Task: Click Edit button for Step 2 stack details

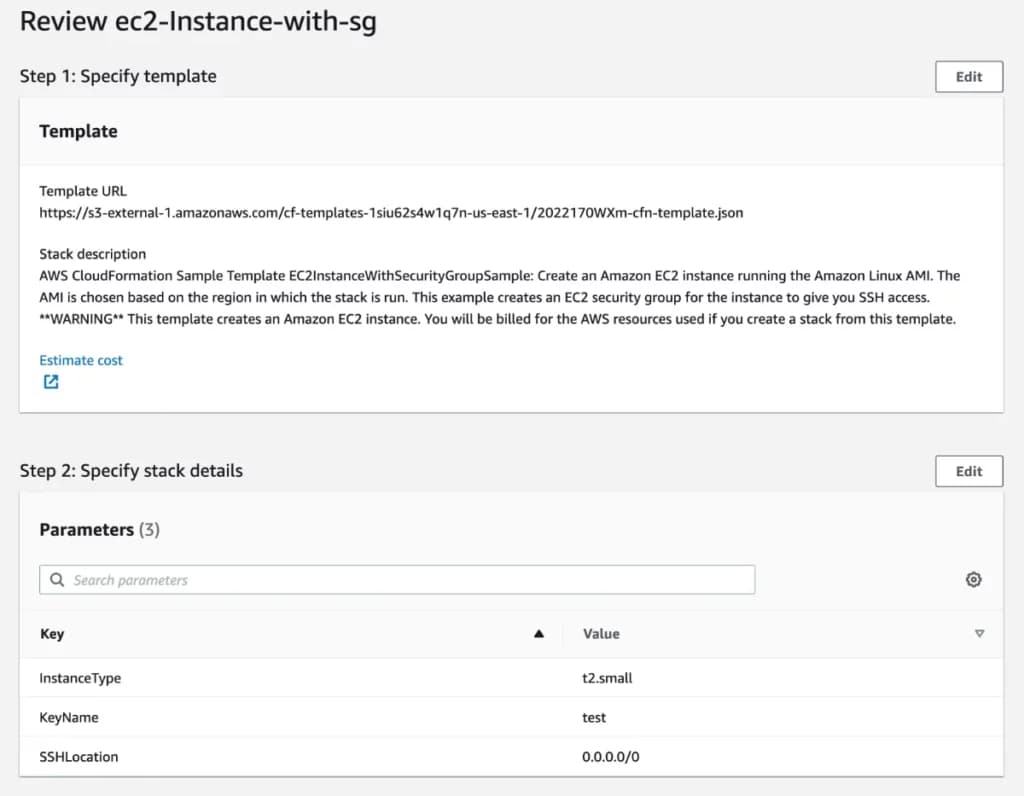Action: point(968,471)
